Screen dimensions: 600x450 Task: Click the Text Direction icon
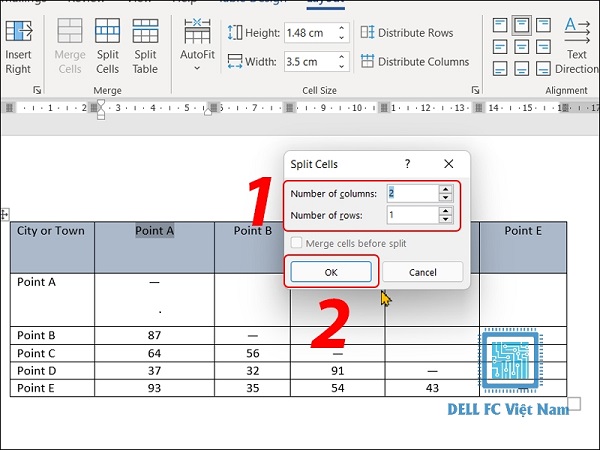pyautogui.click(x=577, y=31)
